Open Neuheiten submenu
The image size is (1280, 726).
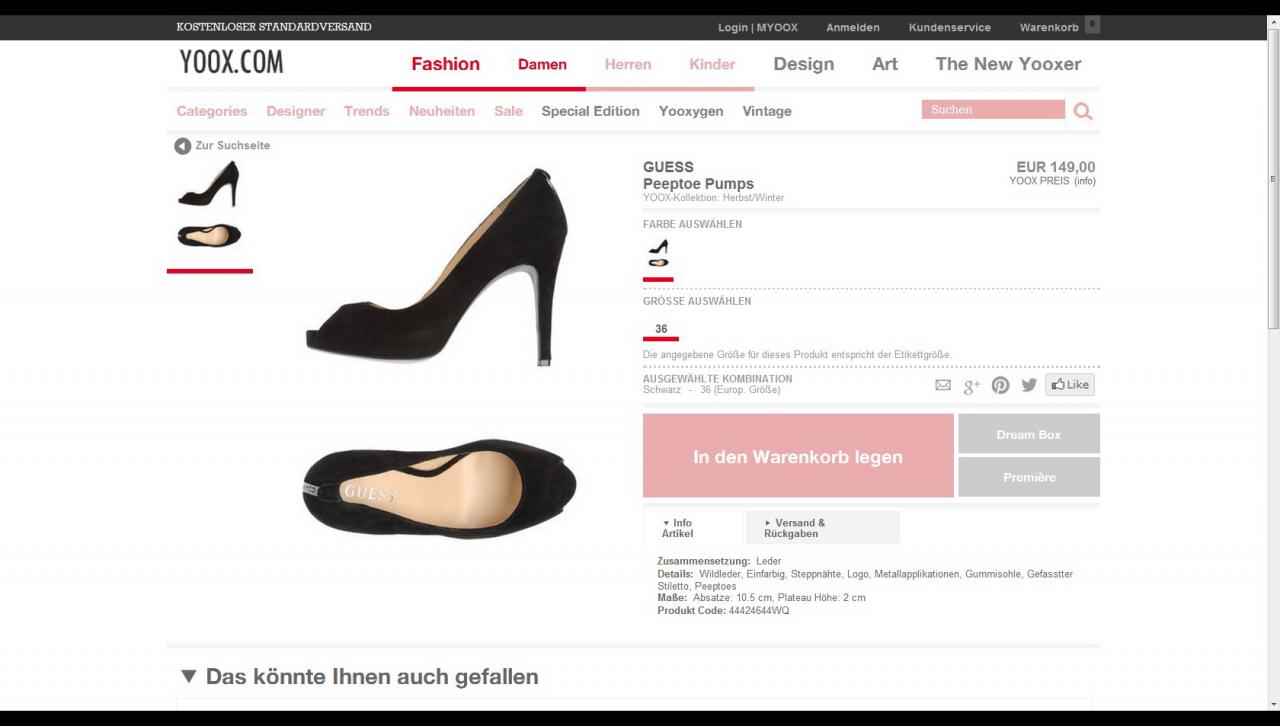pos(442,111)
